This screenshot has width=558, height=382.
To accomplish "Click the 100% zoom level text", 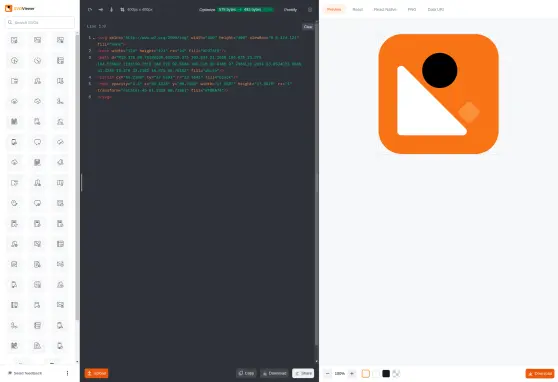I will coord(339,373).
